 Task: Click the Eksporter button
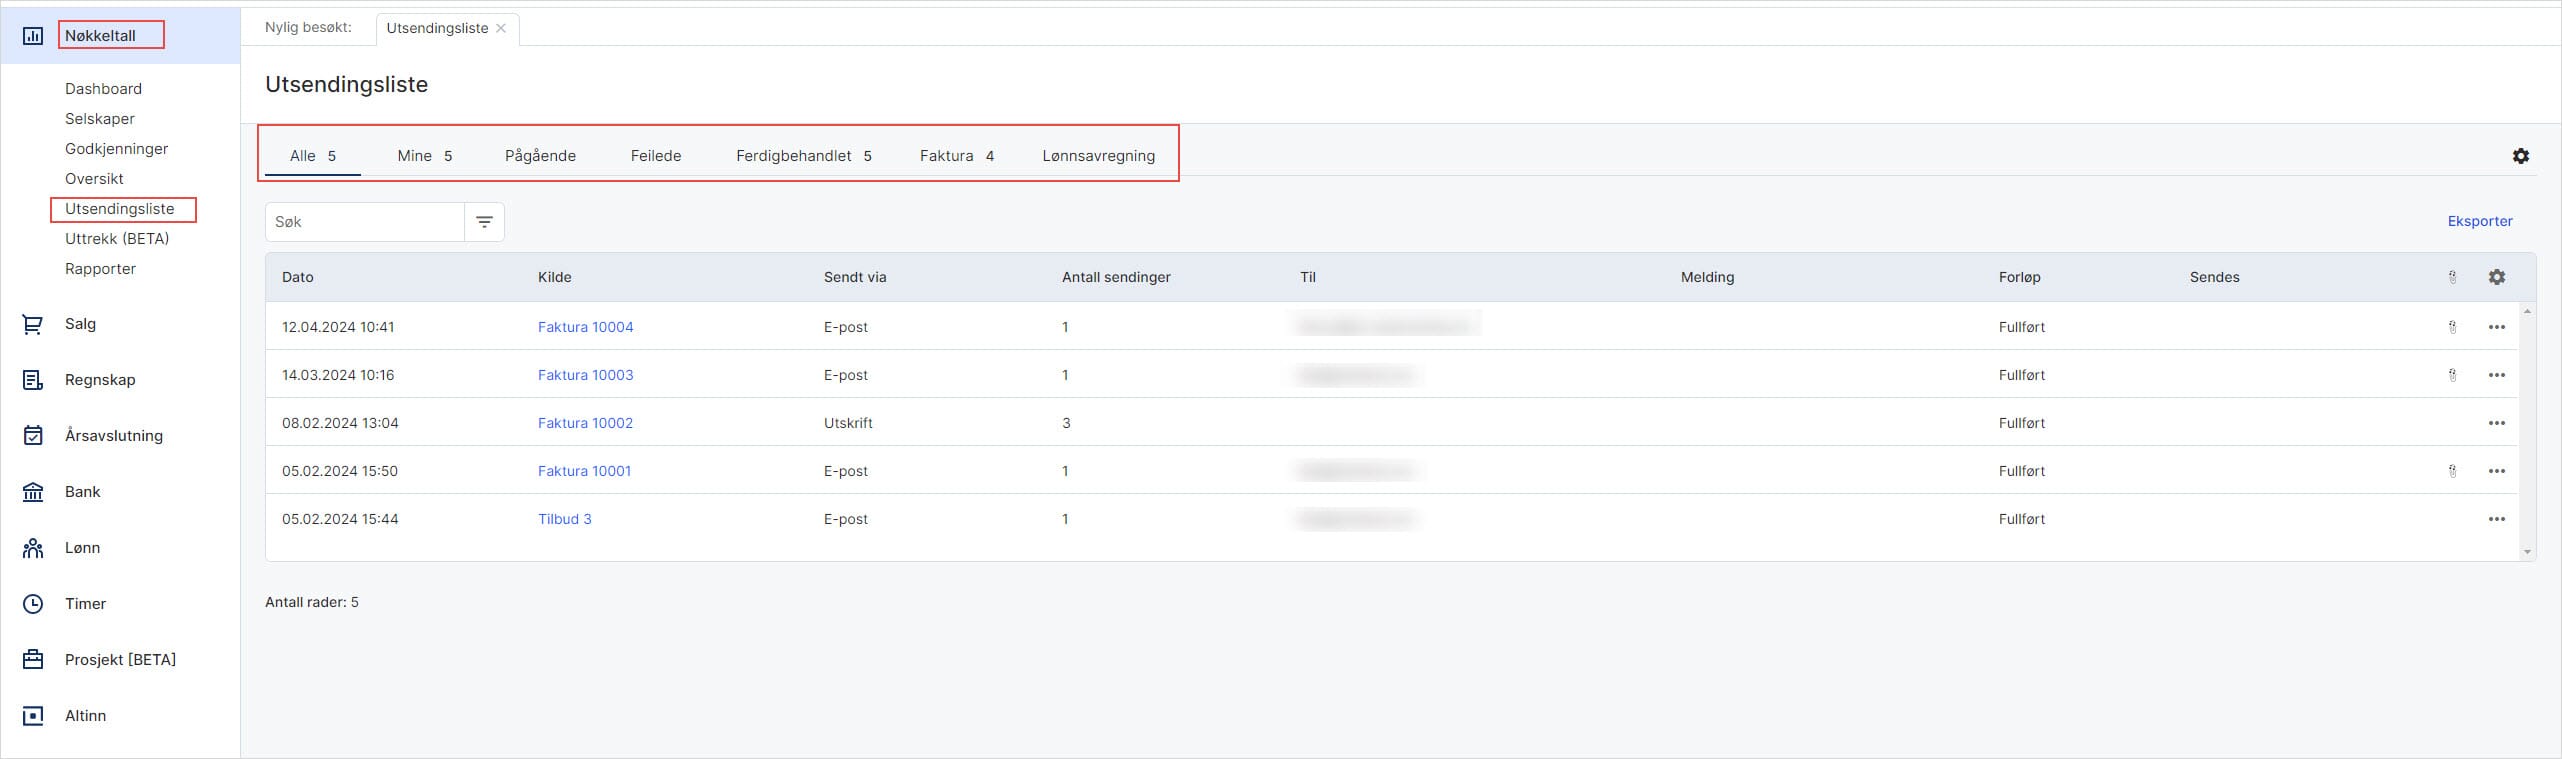point(2479,221)
